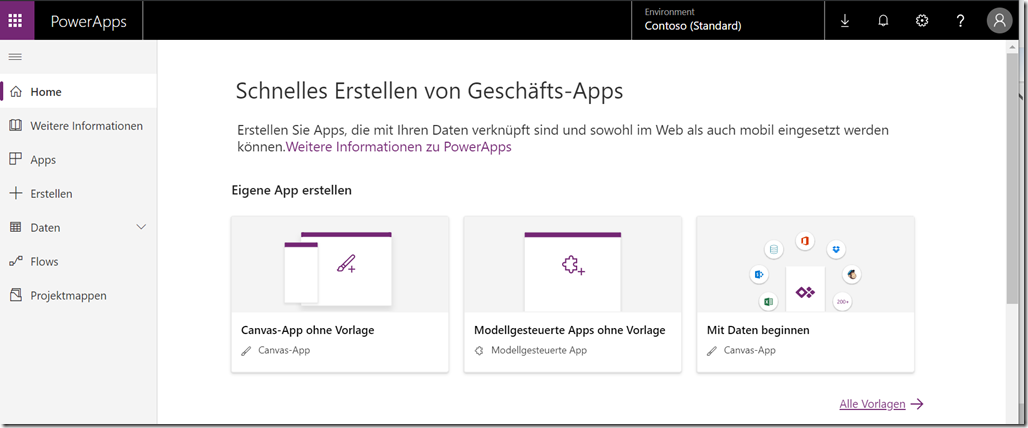Click Modellgesteuerte Apps ohne Vorlage title
The image size is (1028, 428).
coord(569,330)
